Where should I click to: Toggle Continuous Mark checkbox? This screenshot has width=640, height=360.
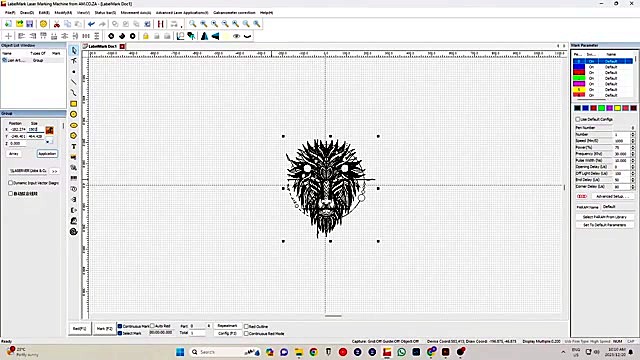120,326
